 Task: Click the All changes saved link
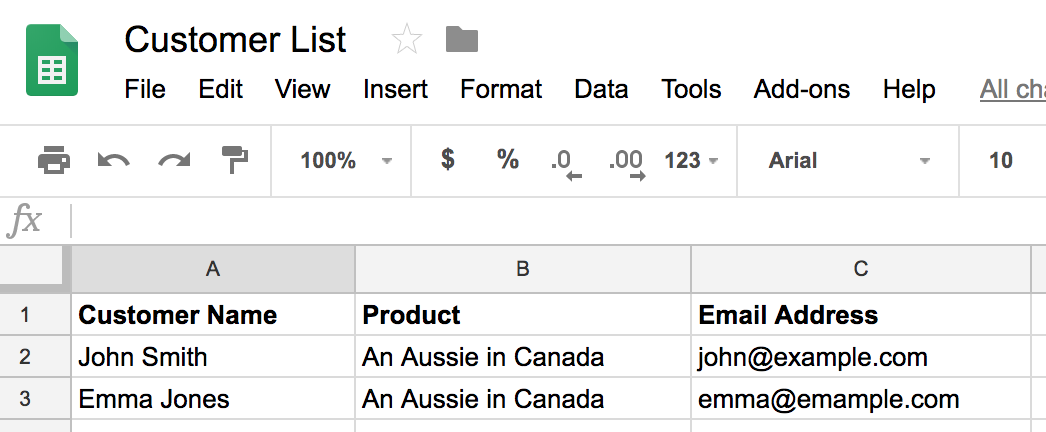coord(1013,89)
